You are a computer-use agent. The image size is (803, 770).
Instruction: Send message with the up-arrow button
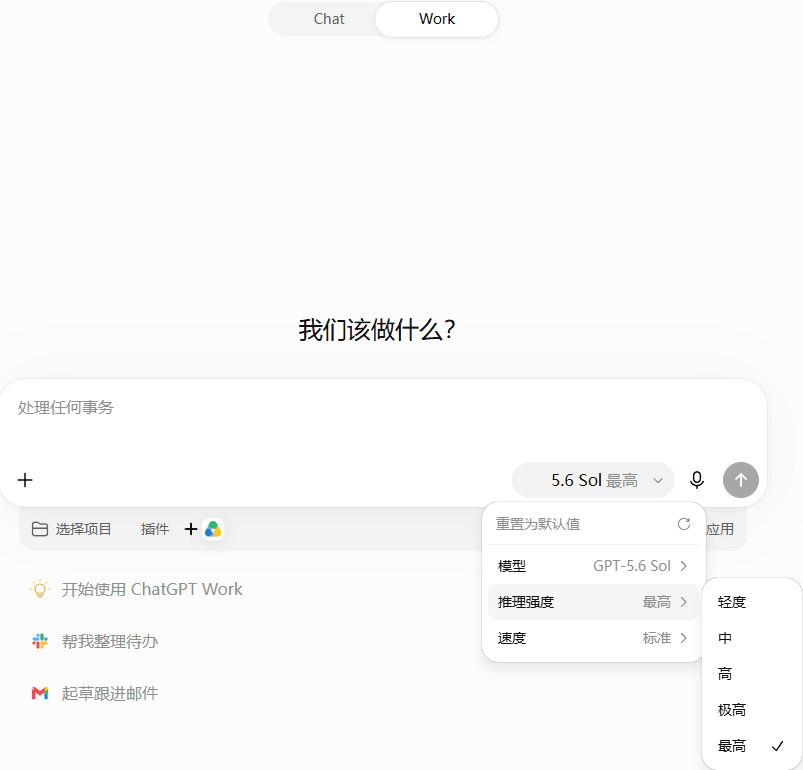pyautogui.click(x=741, y=480)
